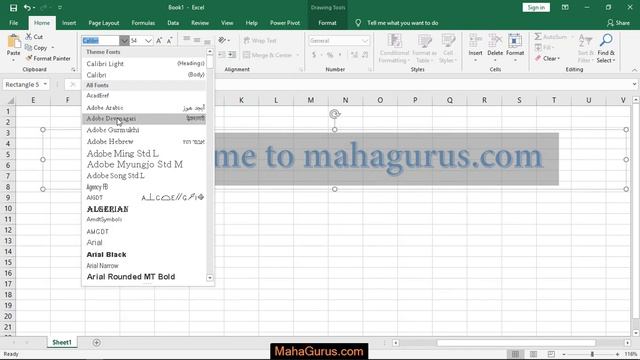640x360 pixels.
Task: Click the zoom in plus button
Action: [617, 354]
